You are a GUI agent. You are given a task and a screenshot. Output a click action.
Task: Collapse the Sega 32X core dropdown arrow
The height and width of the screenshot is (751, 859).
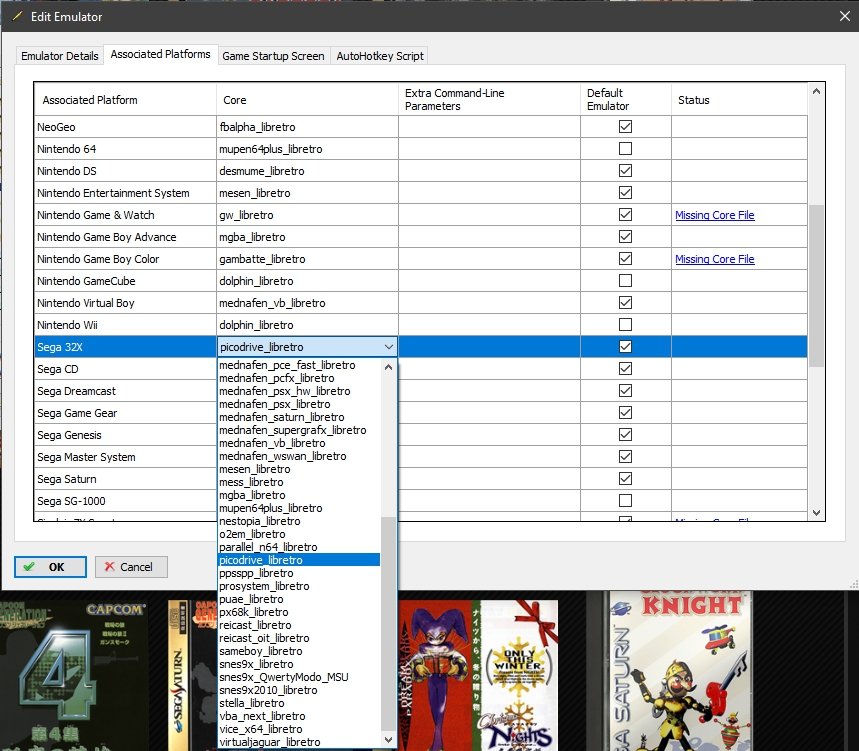pos(388,347)
